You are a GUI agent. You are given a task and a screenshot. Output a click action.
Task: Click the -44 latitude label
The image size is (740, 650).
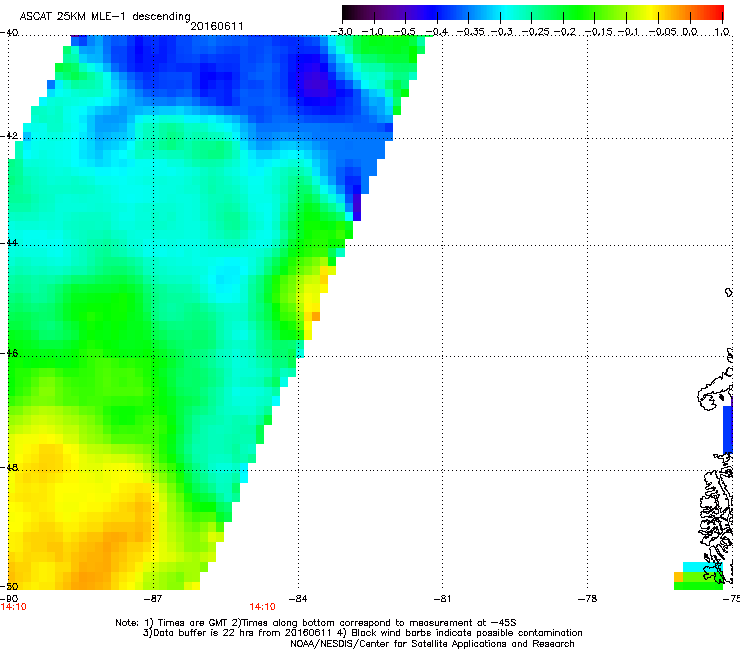[9, 243]
